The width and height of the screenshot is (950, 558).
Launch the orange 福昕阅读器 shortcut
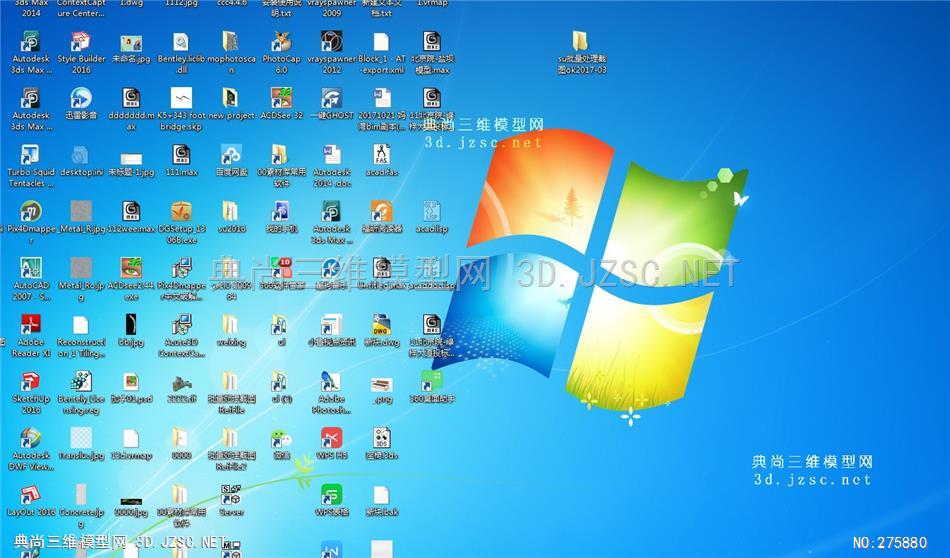(381, 211)
